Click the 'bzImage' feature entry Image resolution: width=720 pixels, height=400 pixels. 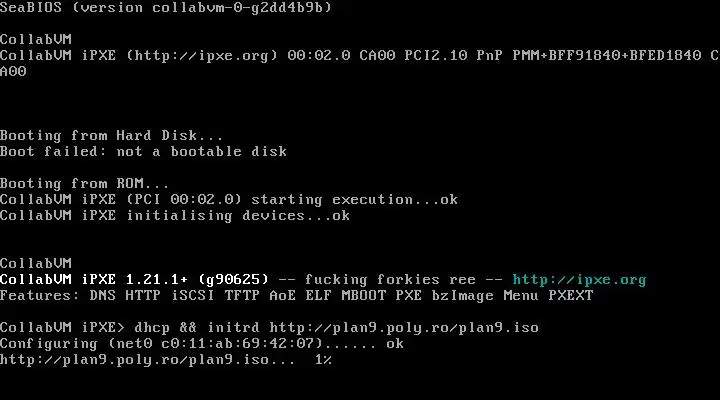click(x=462, y=296)
